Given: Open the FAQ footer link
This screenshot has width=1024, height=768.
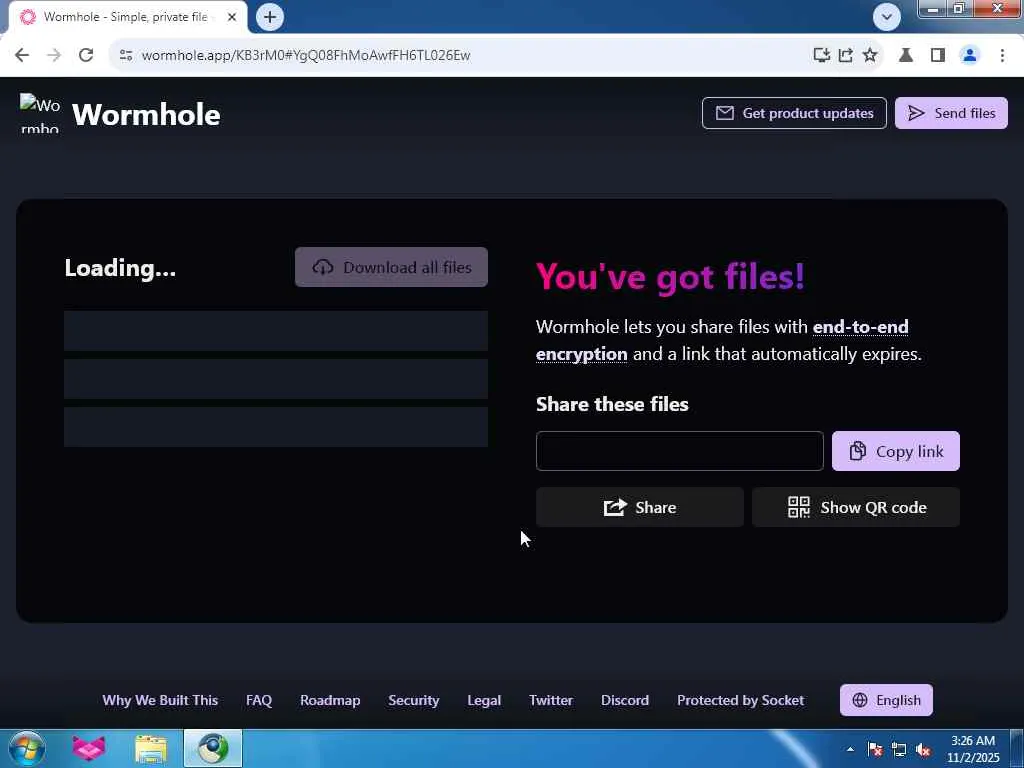Looking at the screenshot, I should [x=259, y=700].
